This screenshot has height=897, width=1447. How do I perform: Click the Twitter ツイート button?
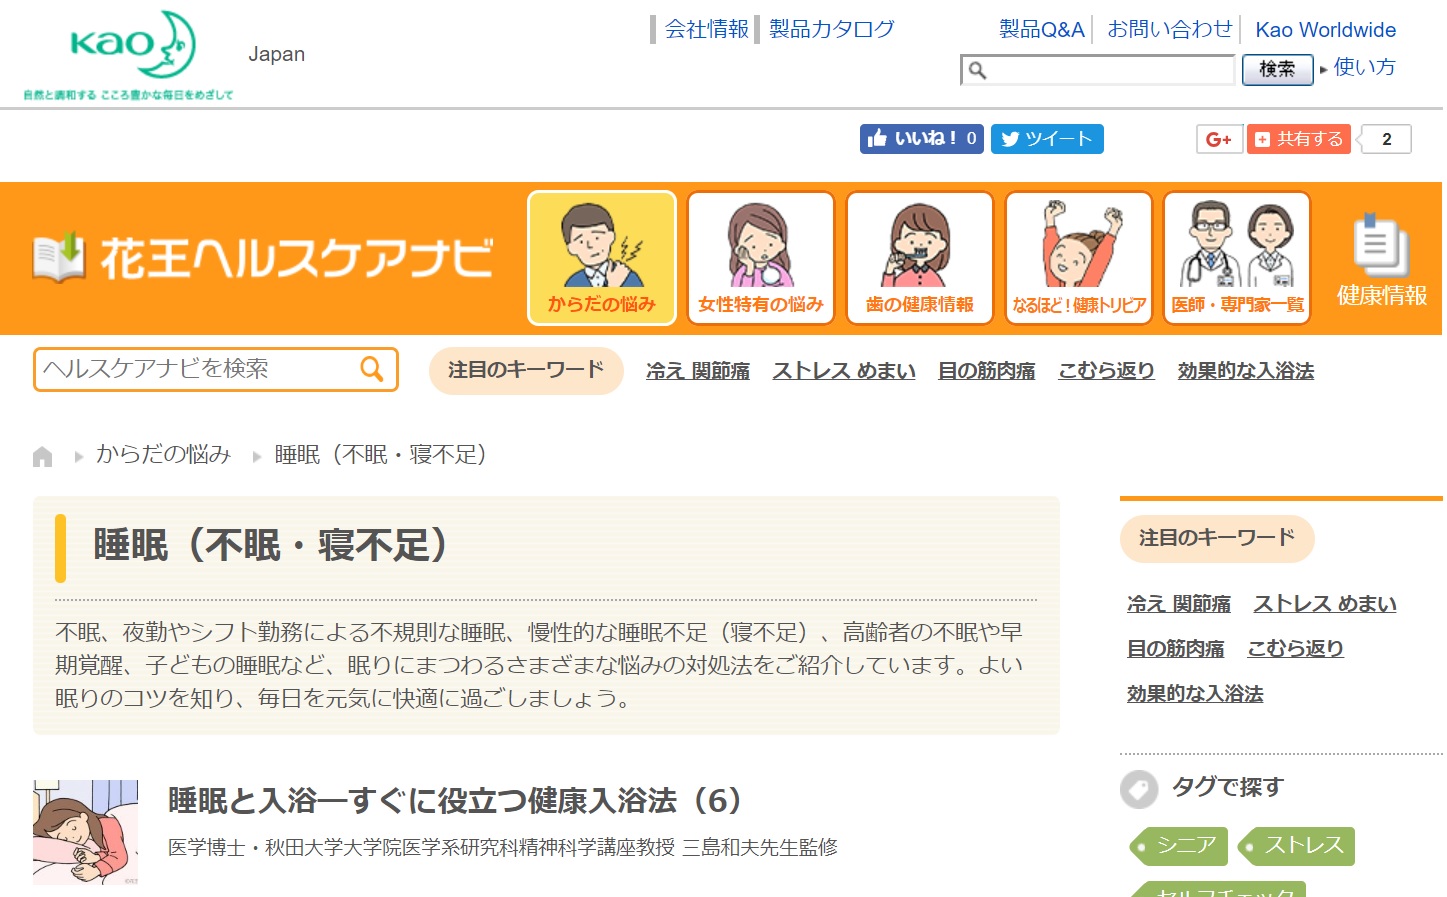click(1047, 139)
